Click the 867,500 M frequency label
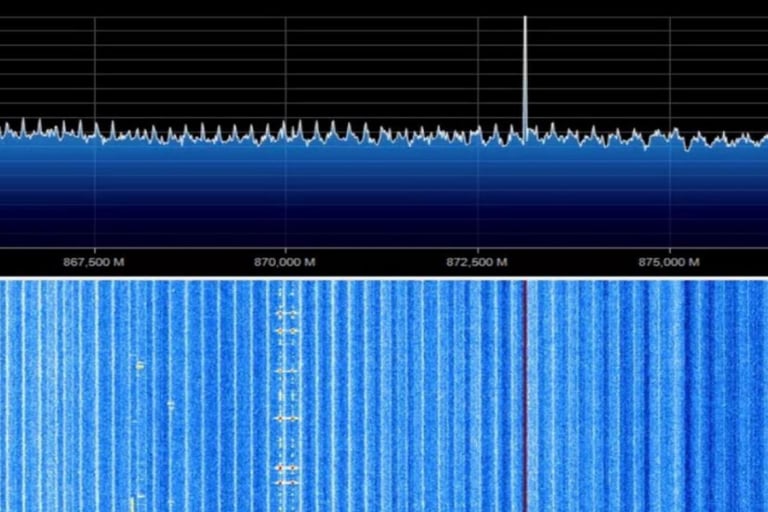Image resolution: width=768 pixels, height=512 pixels. 94,262
